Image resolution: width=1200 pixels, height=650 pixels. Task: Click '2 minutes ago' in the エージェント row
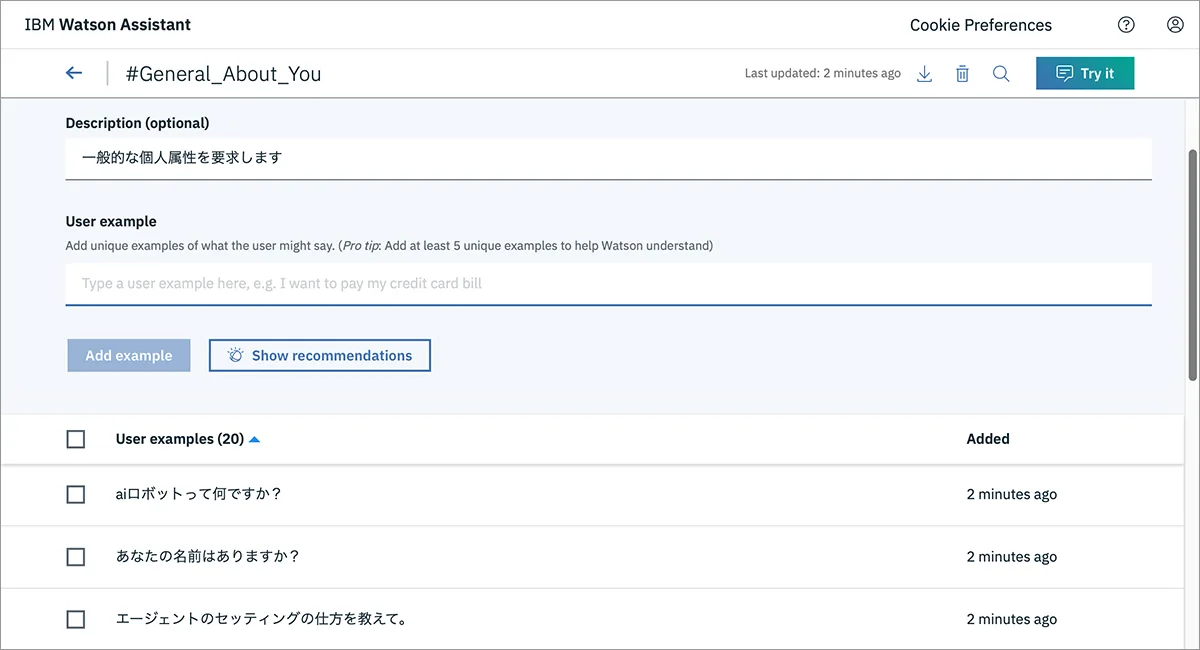1012,619
